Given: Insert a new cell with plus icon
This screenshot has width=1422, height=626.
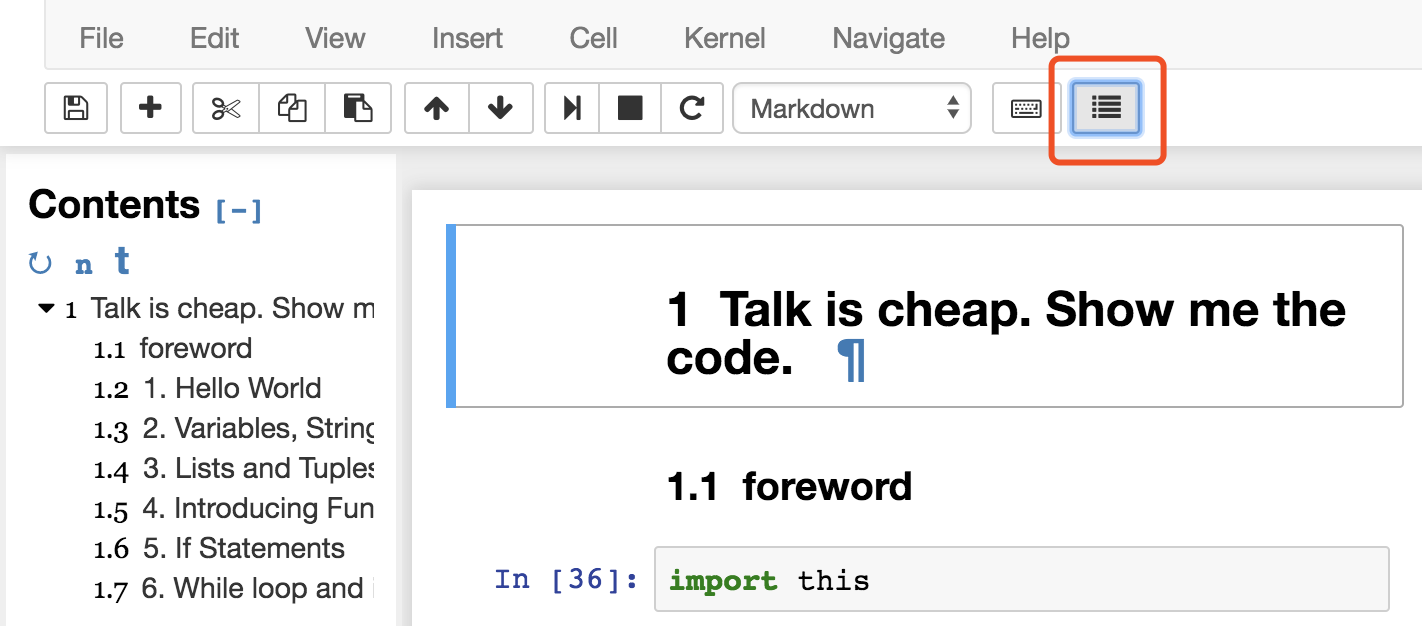Looking at the screenshot, I should point(150,108).
